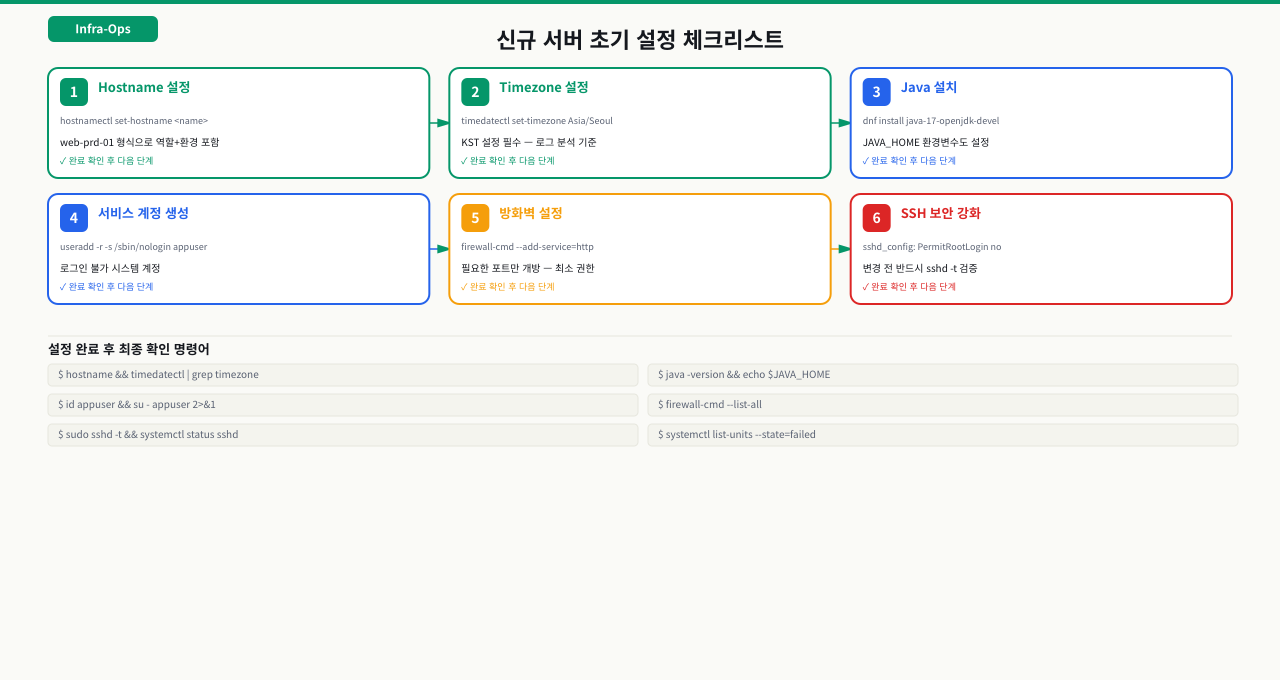Click the JAVA_HOME 환경변수도 설정 line
Image resolution: width=1280 pixels, height=680 pixels.
pyautogui.click(x=926, y=142)
